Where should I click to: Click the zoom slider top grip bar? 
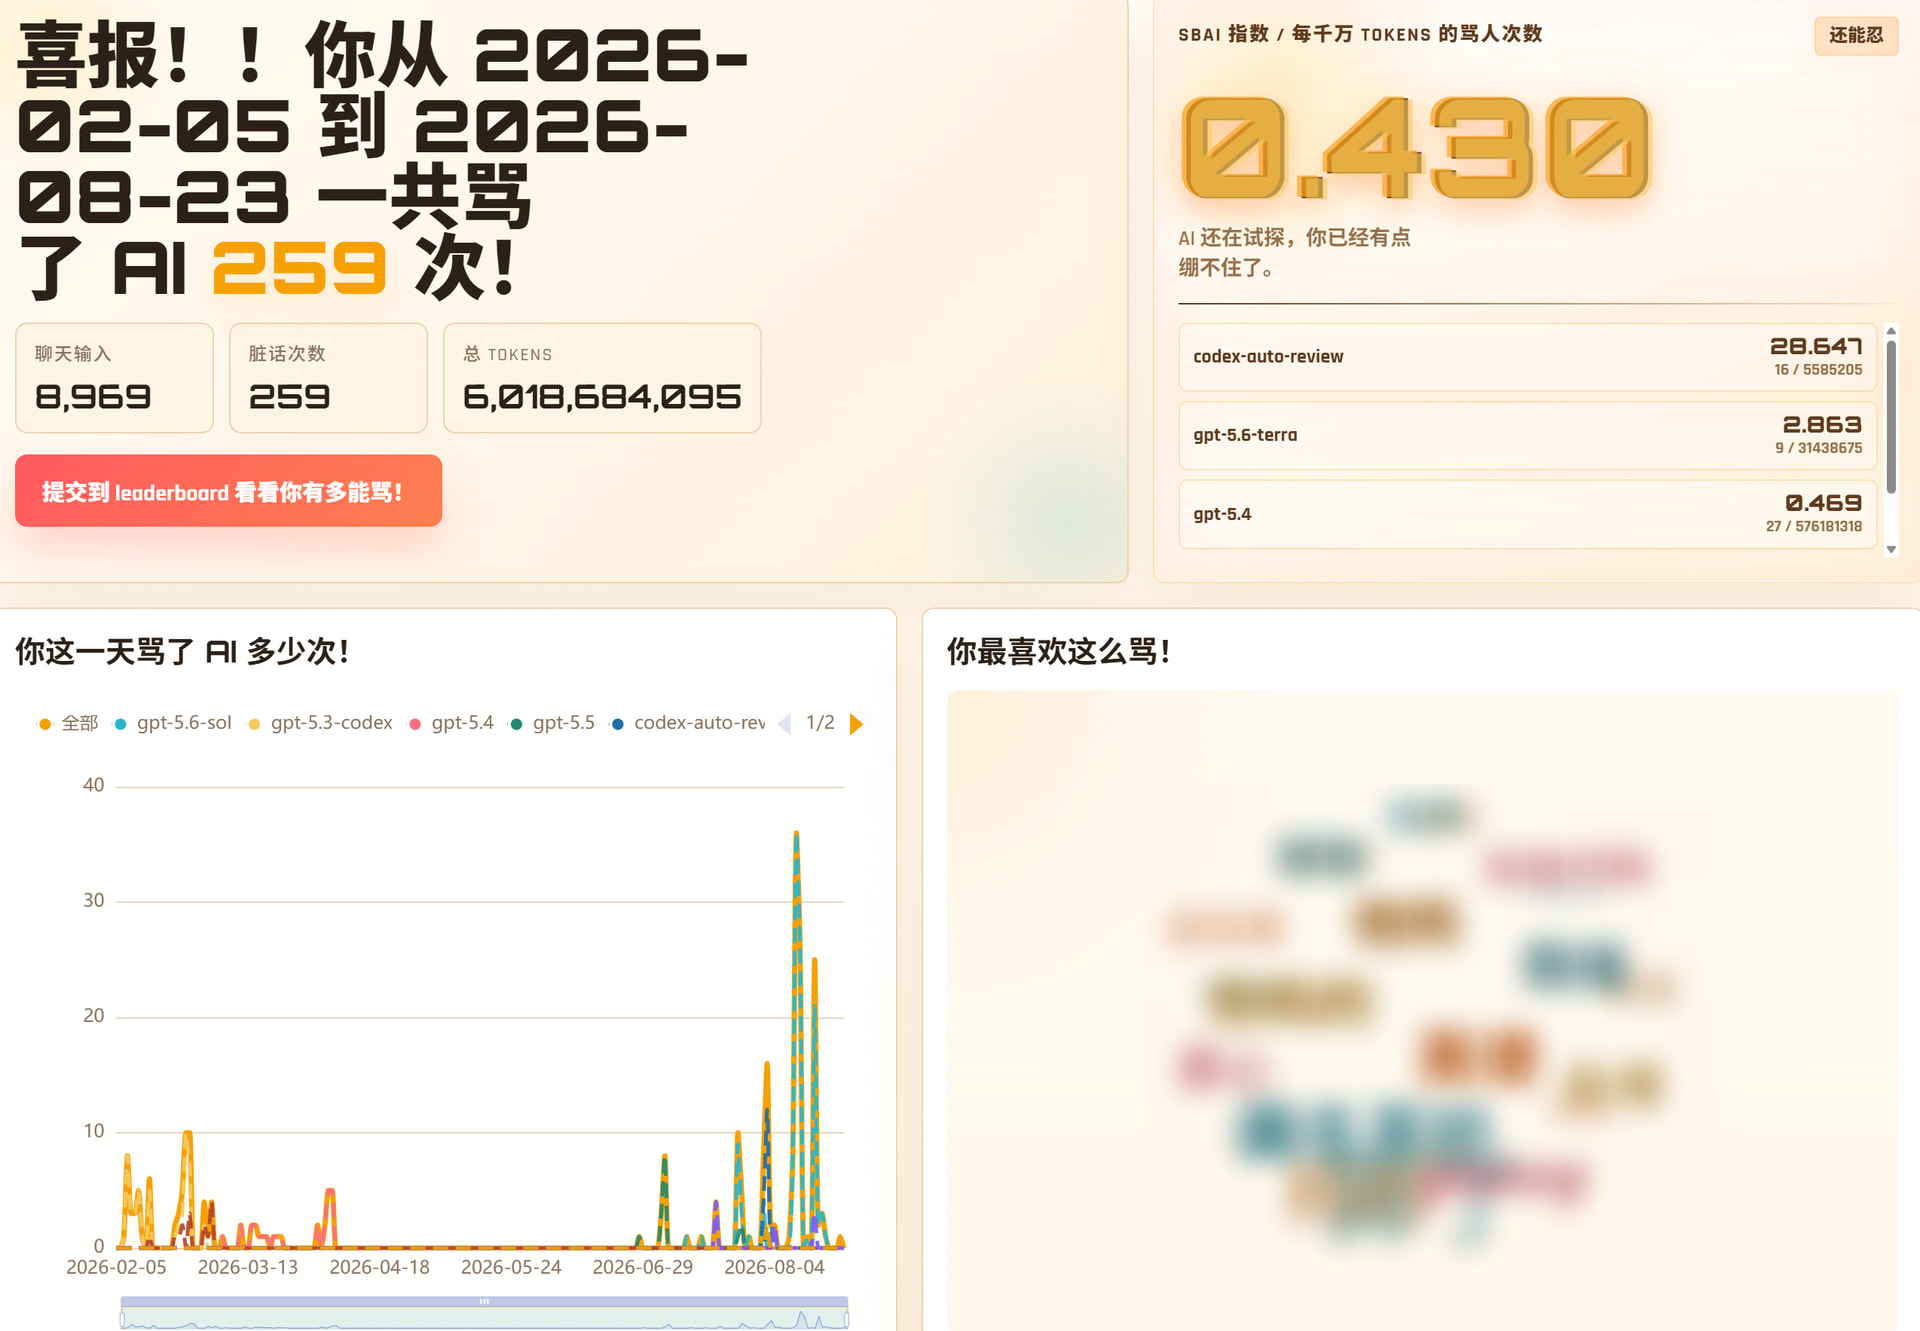[484, 1301]
